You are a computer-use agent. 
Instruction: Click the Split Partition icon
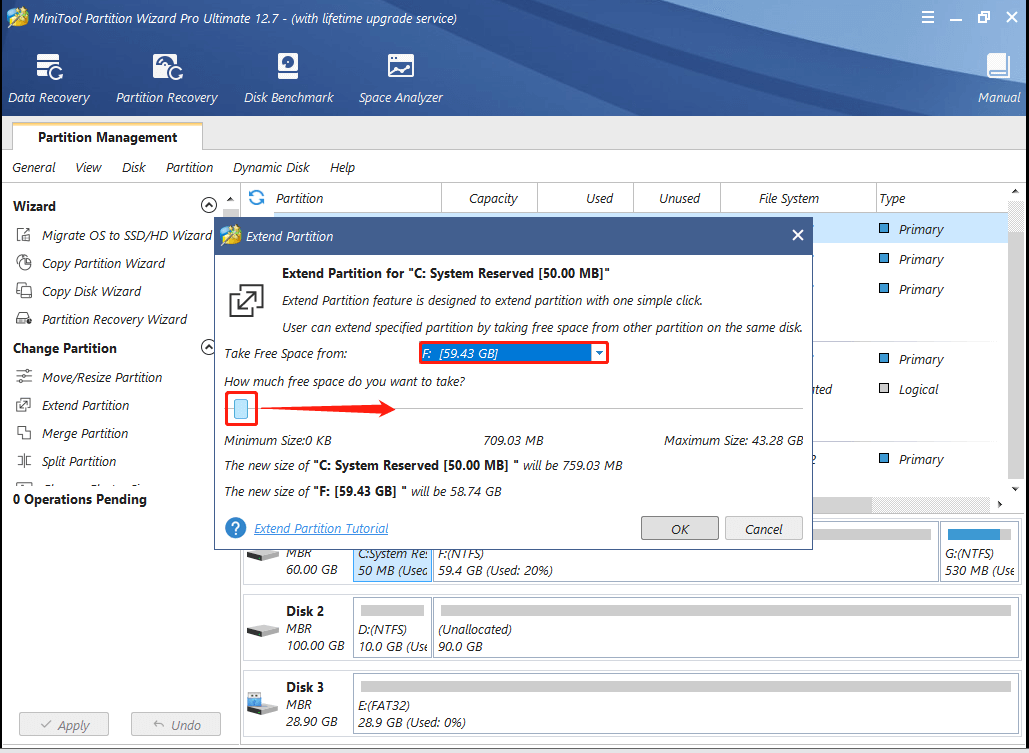coord(24,461)
